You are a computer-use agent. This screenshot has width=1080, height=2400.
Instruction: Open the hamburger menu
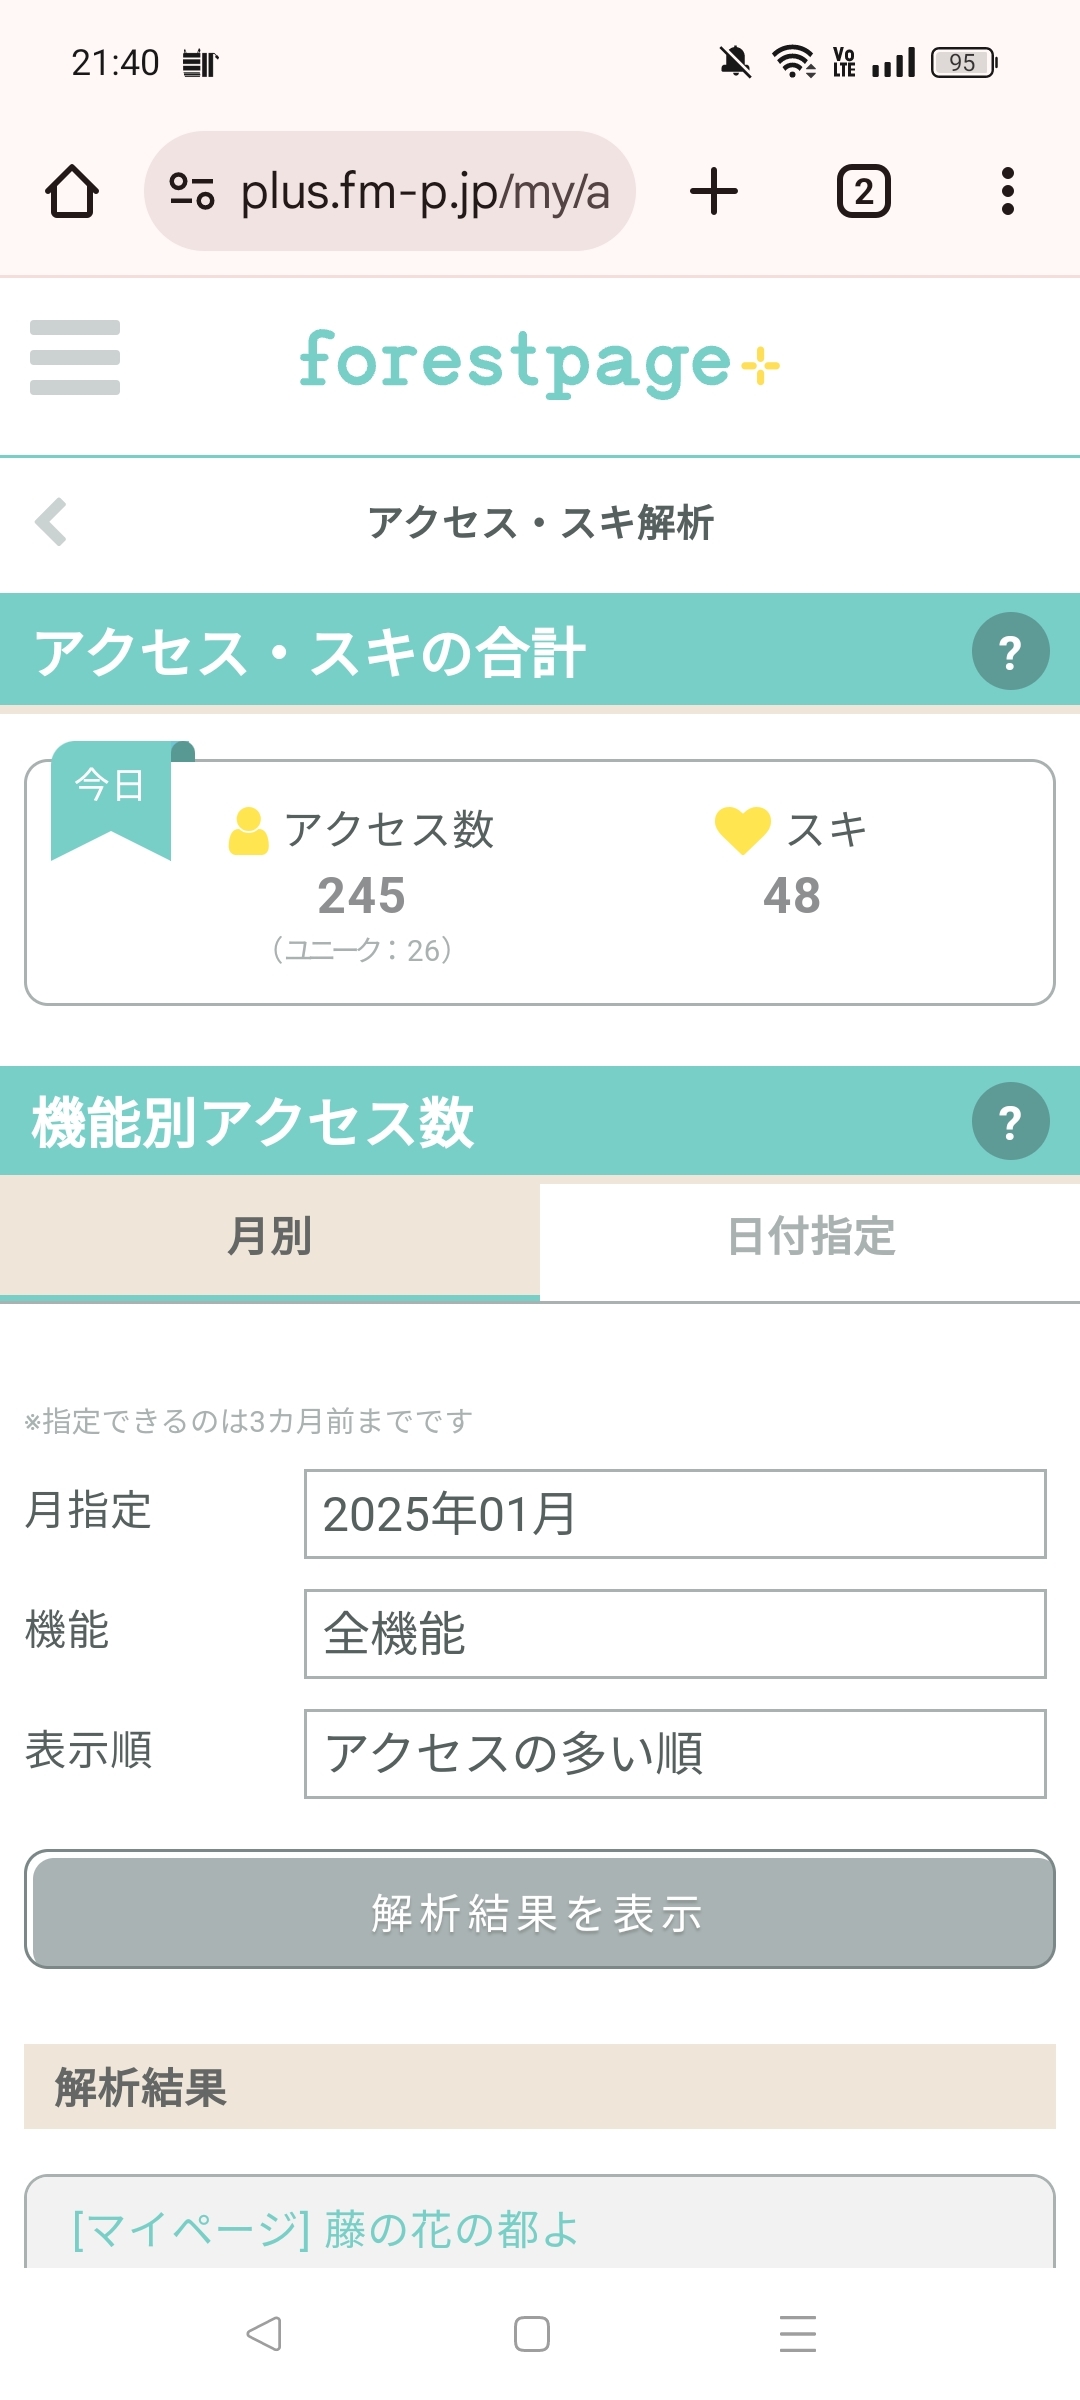(x=75, y=358)
